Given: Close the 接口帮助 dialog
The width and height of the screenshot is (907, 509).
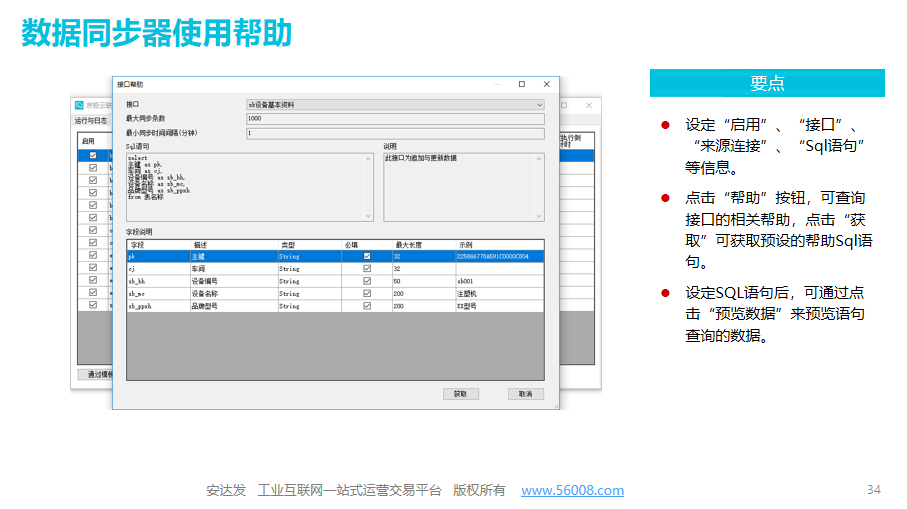Looking at the screenshot, I should (546, 85).
